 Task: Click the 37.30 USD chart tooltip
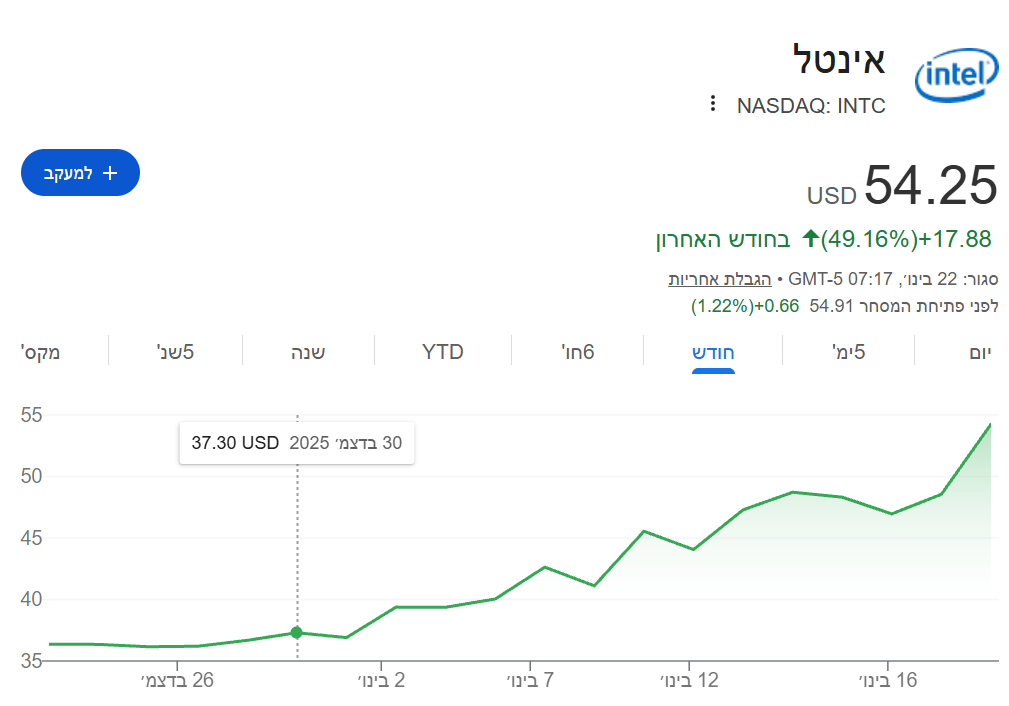coord(296,443)
